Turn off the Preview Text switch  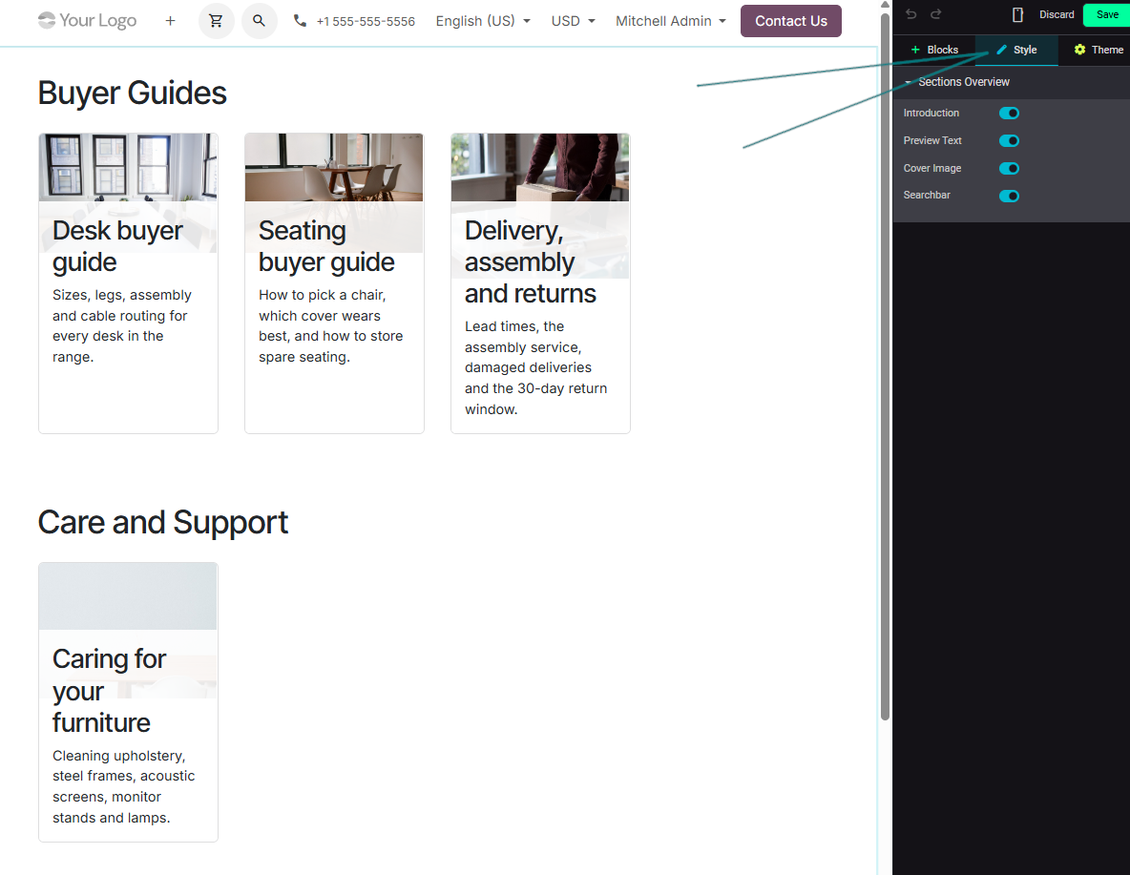click(x=1009, y=141)
